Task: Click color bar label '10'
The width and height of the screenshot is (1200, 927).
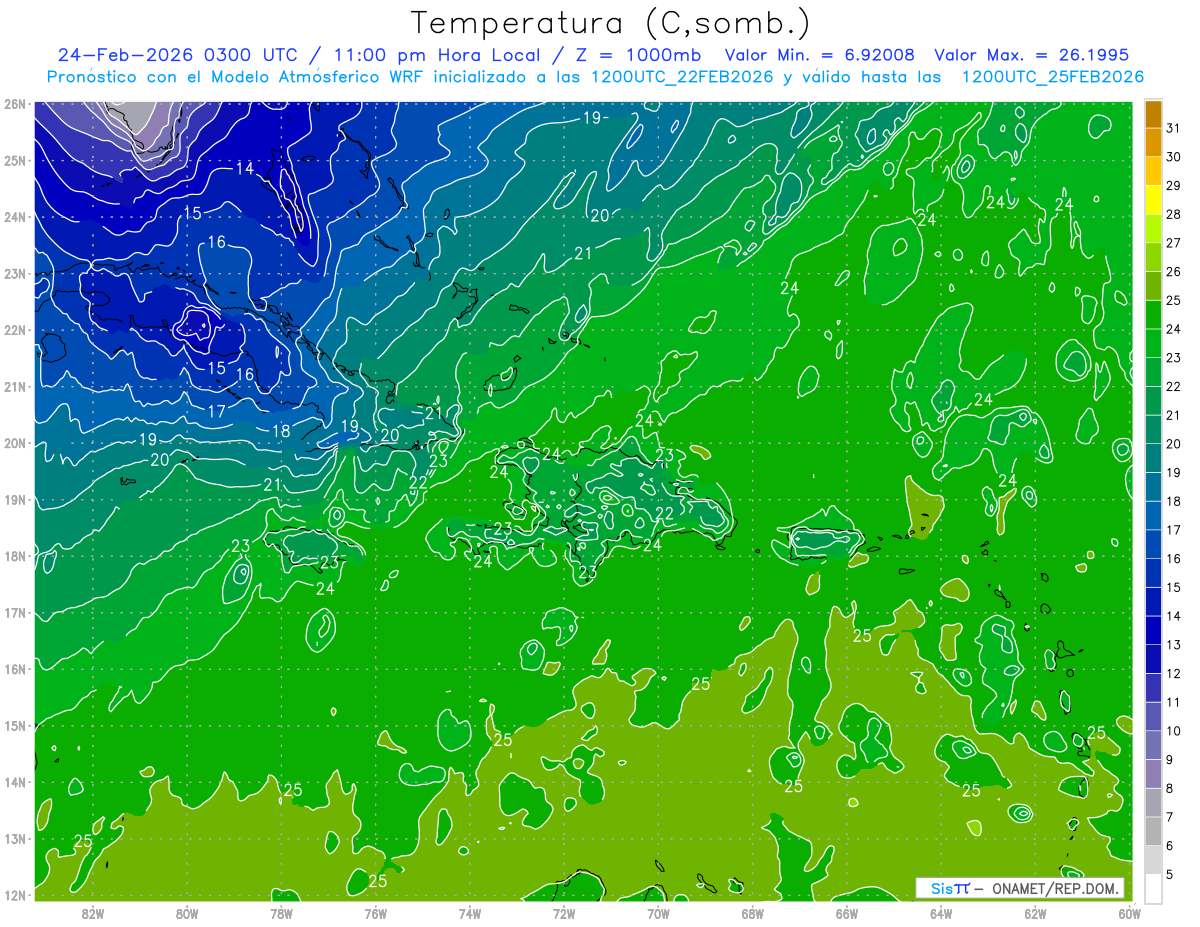Action: point(1174,731)
